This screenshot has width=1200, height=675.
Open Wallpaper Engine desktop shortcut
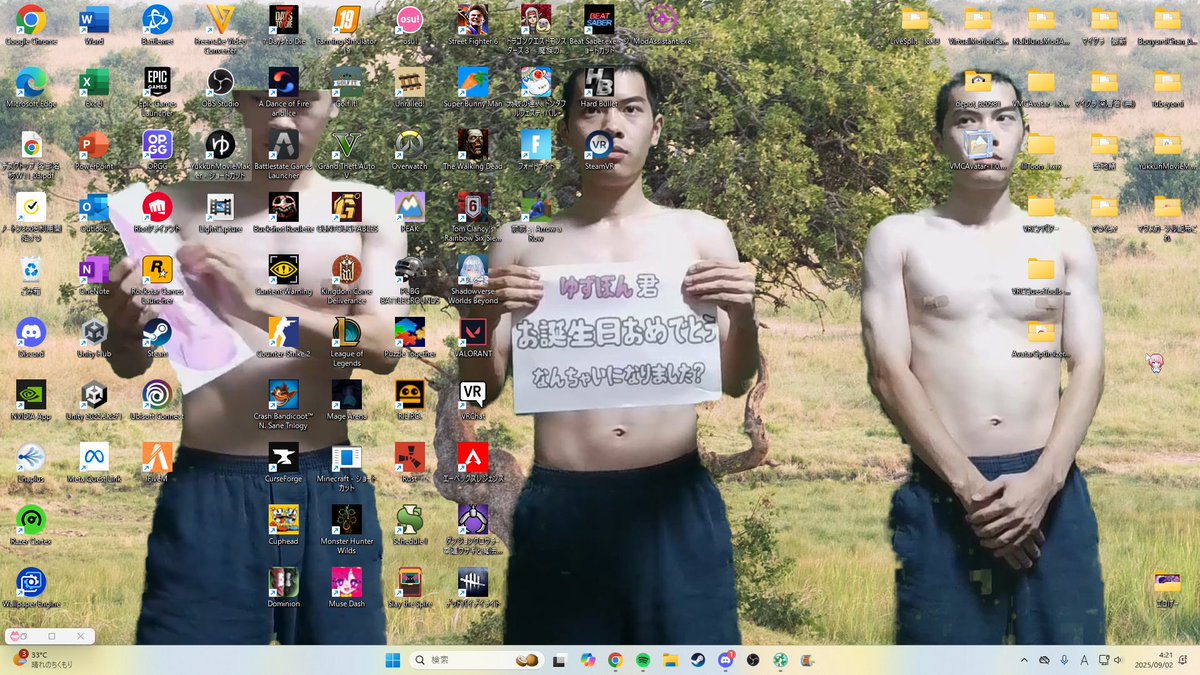pyautogui.click(x=31, y=587)
